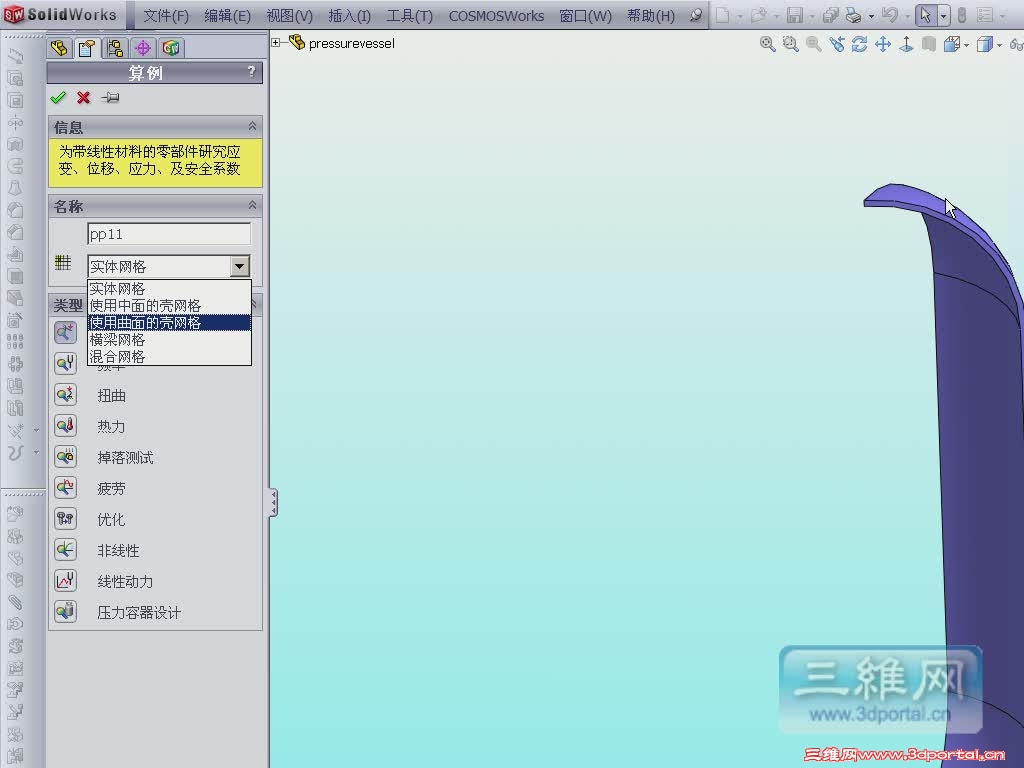Choose 使用曲面的壳网格 option

169,323
